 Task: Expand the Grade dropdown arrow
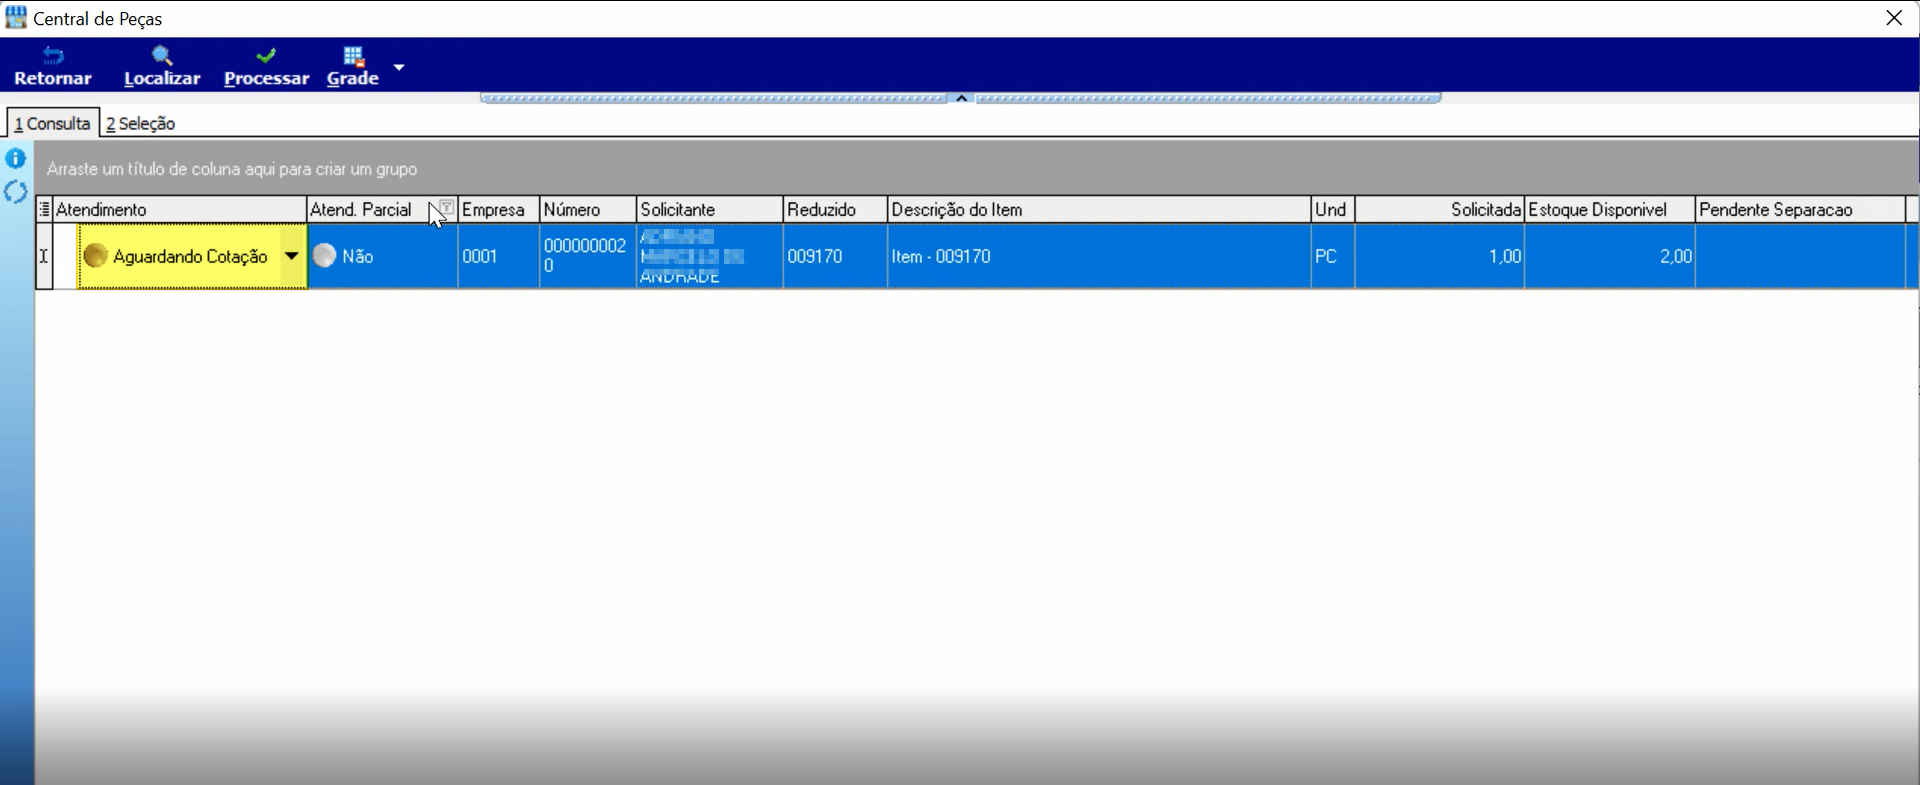point(399,67)
